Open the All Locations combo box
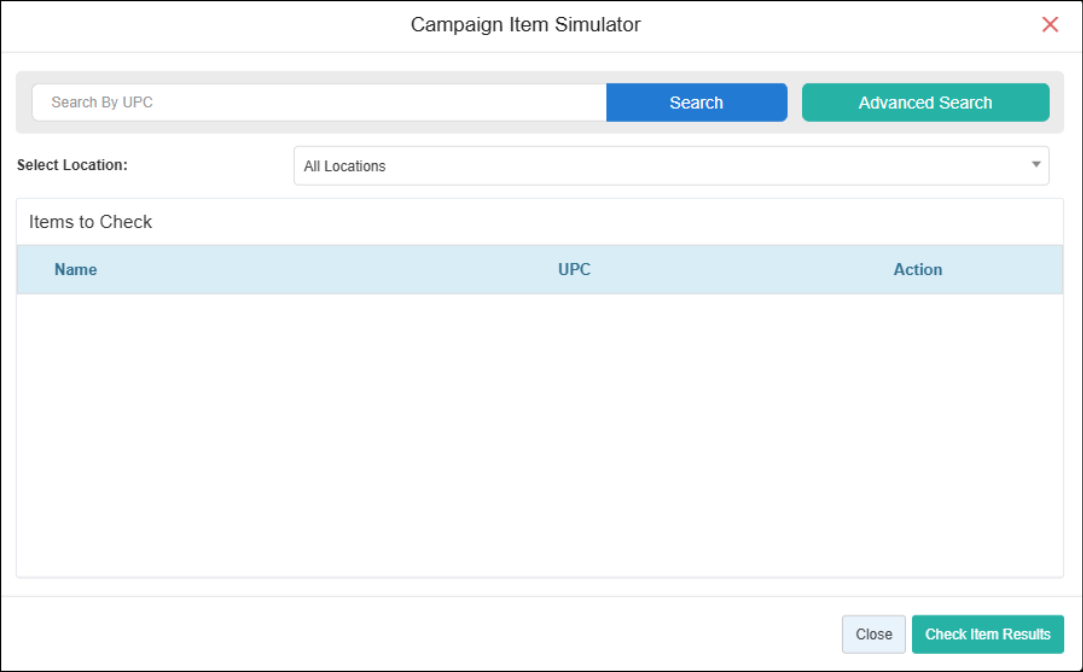 (670, 166)
